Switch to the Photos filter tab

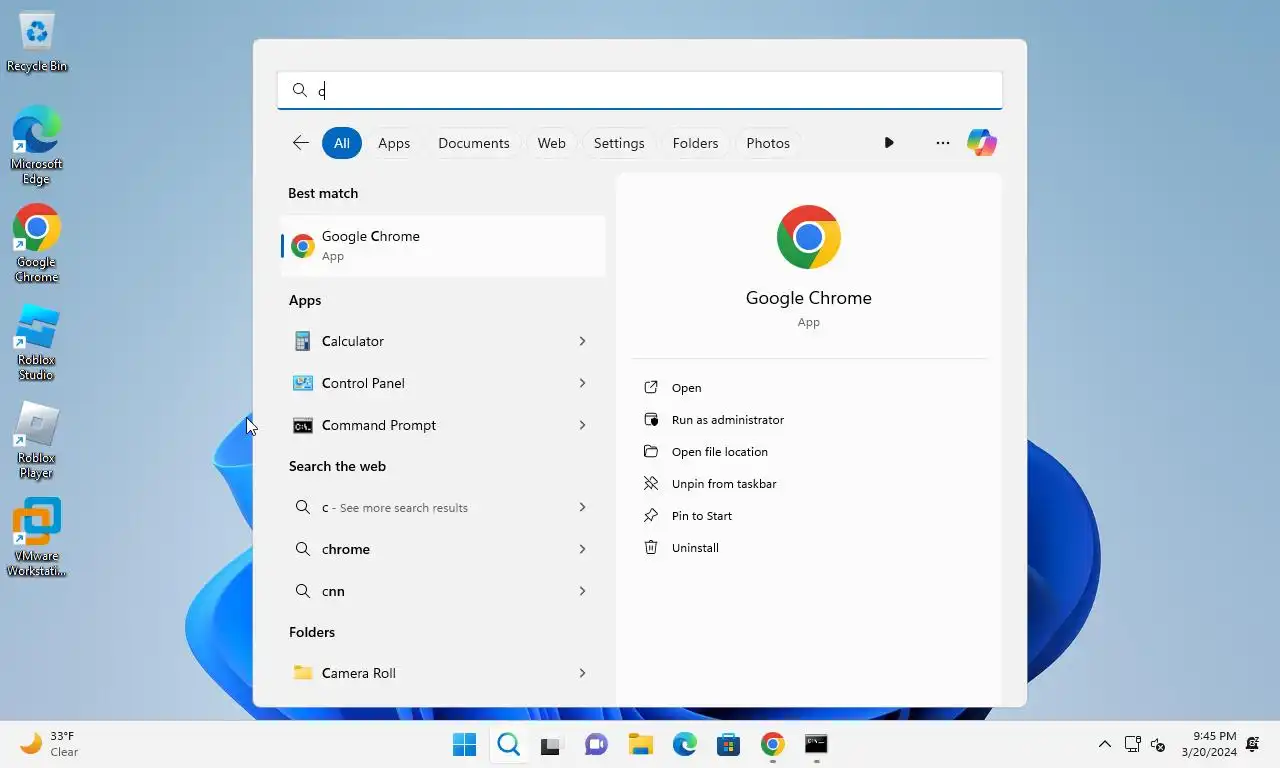[x=768, y=143]
